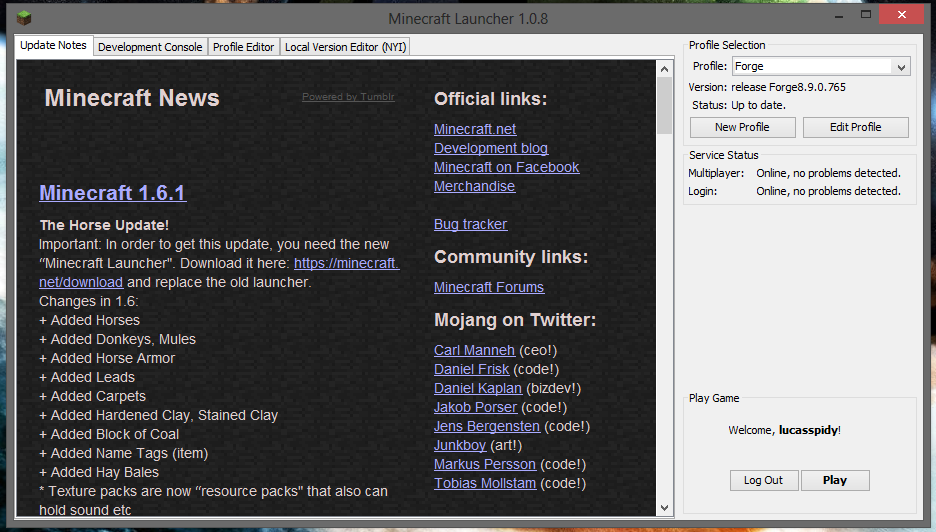
Task: Click the Log Out button
Action: coord(763,480)
